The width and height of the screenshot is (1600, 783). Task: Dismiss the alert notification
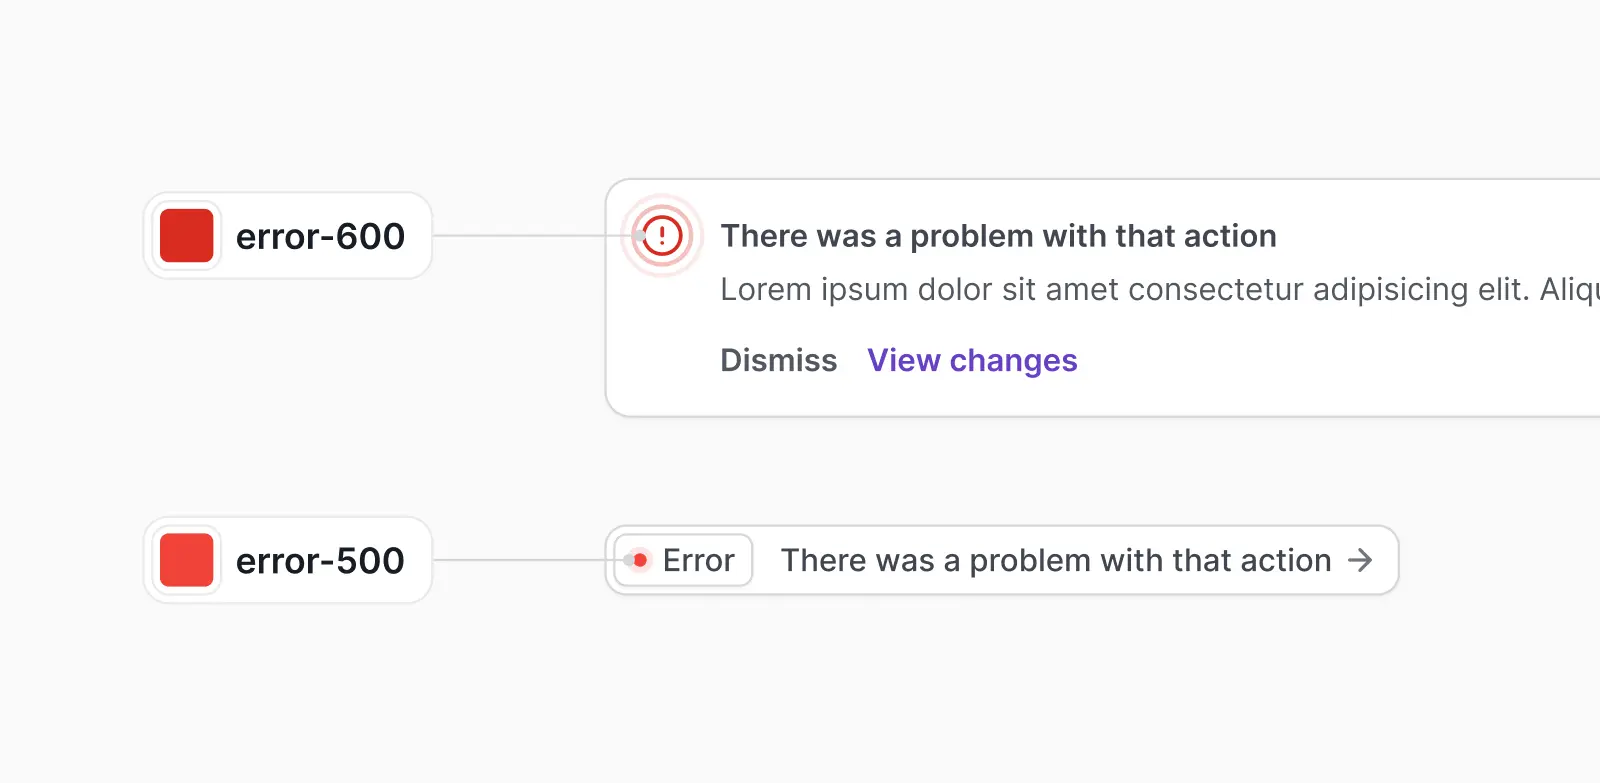(x=779, y=360)
